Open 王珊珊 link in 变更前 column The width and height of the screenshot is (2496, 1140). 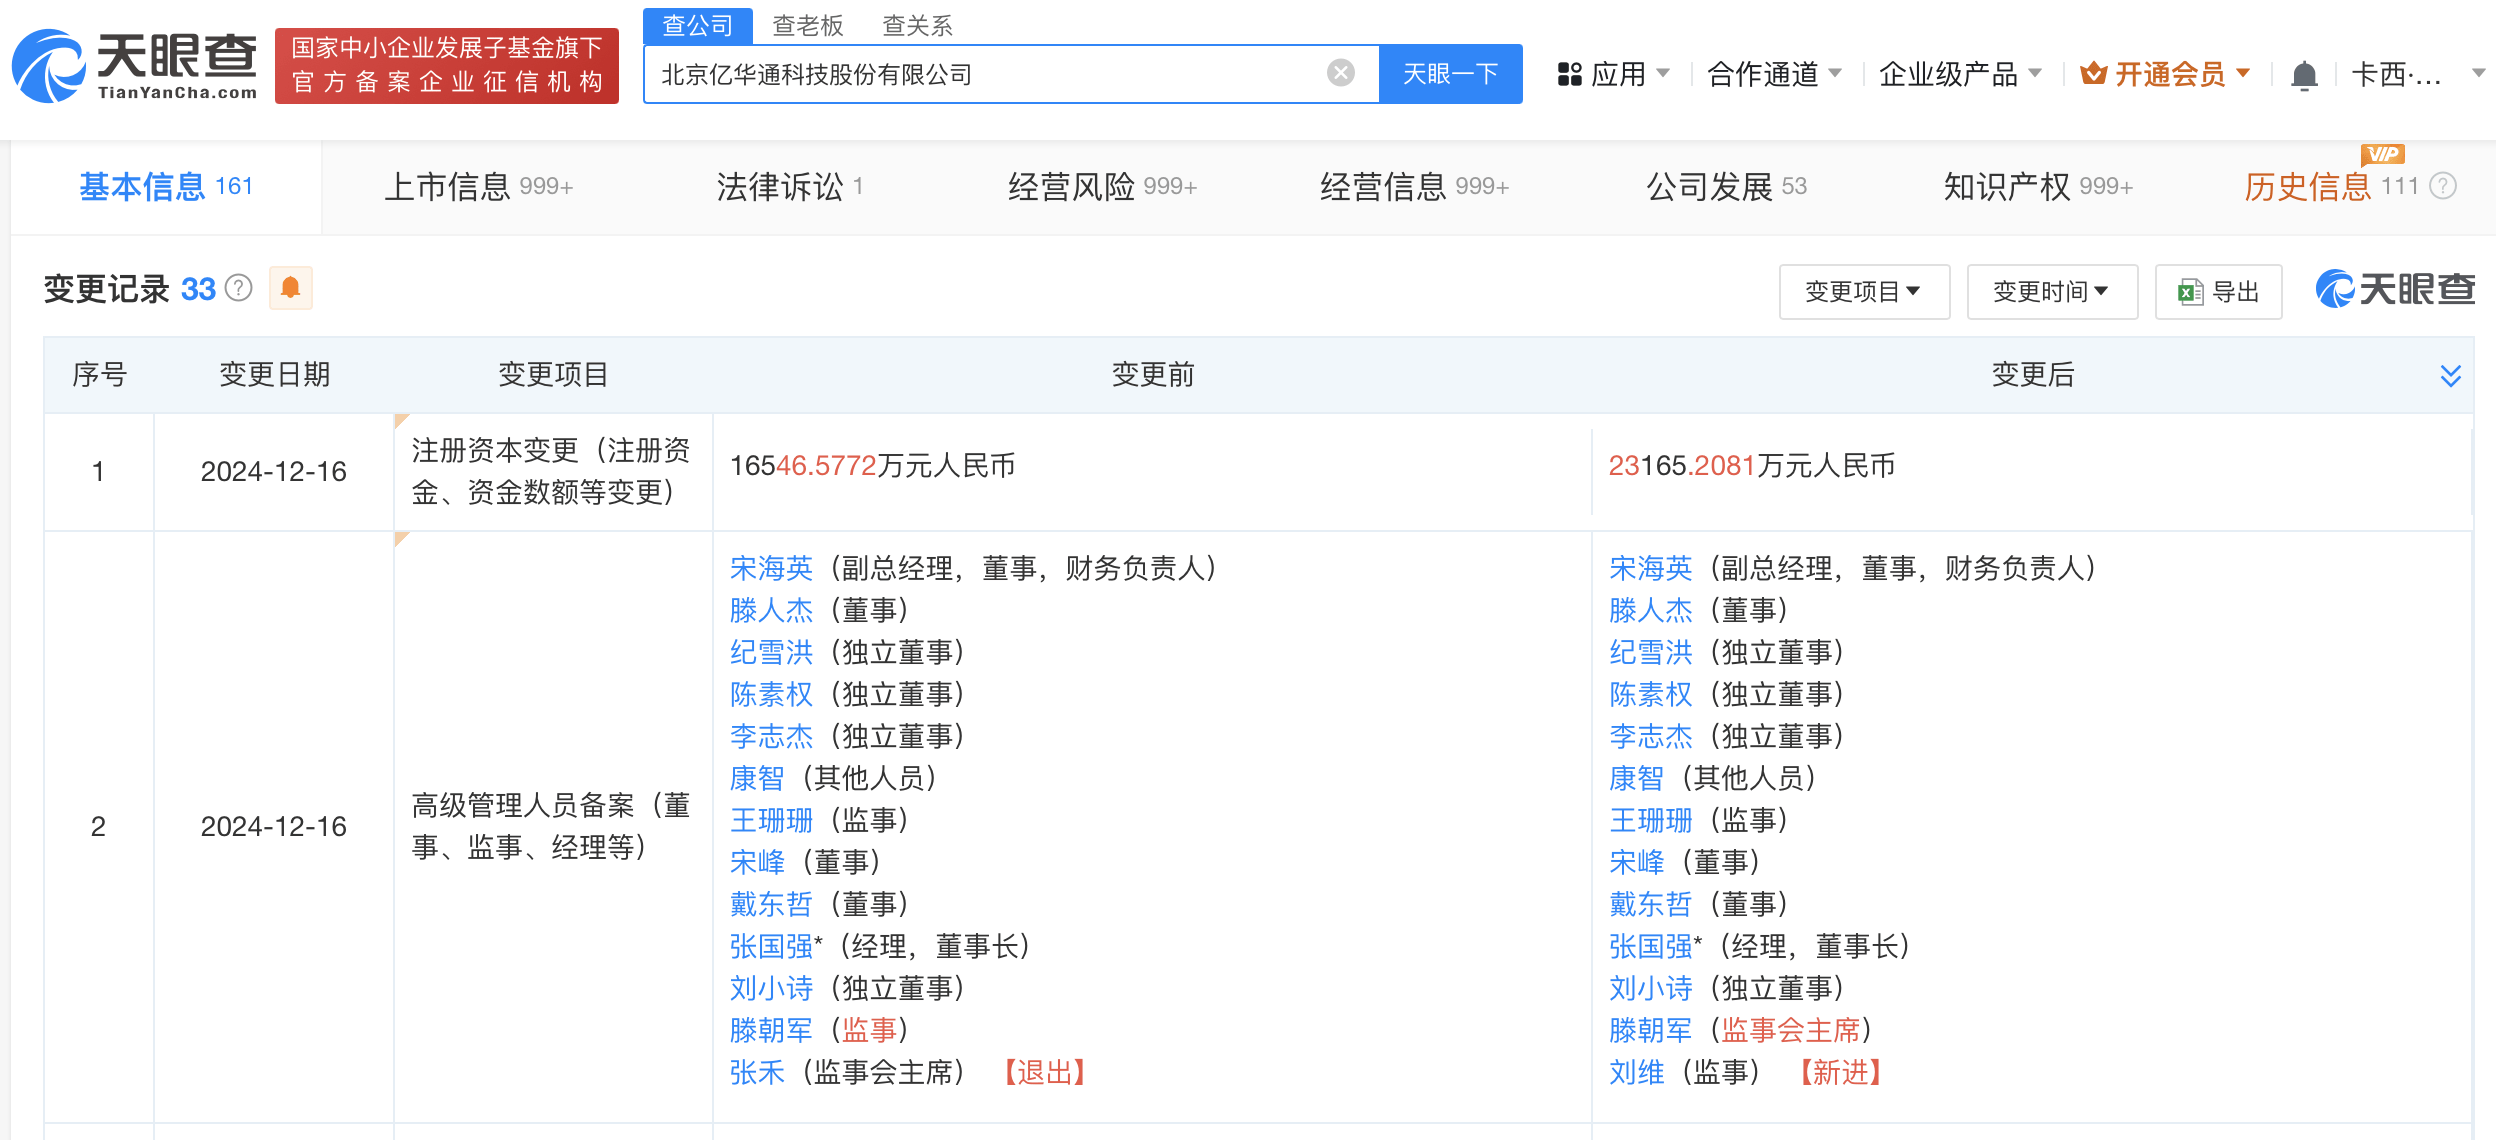[x=771, y=820]
